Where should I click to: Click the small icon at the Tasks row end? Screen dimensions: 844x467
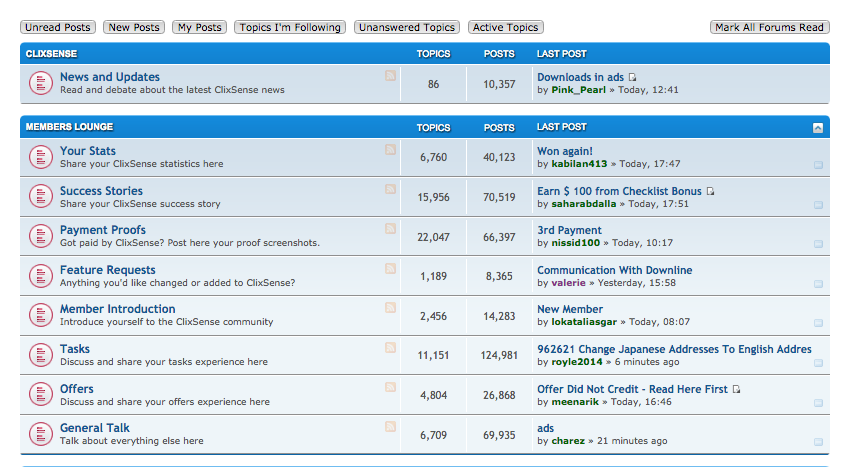pos(818,363)
